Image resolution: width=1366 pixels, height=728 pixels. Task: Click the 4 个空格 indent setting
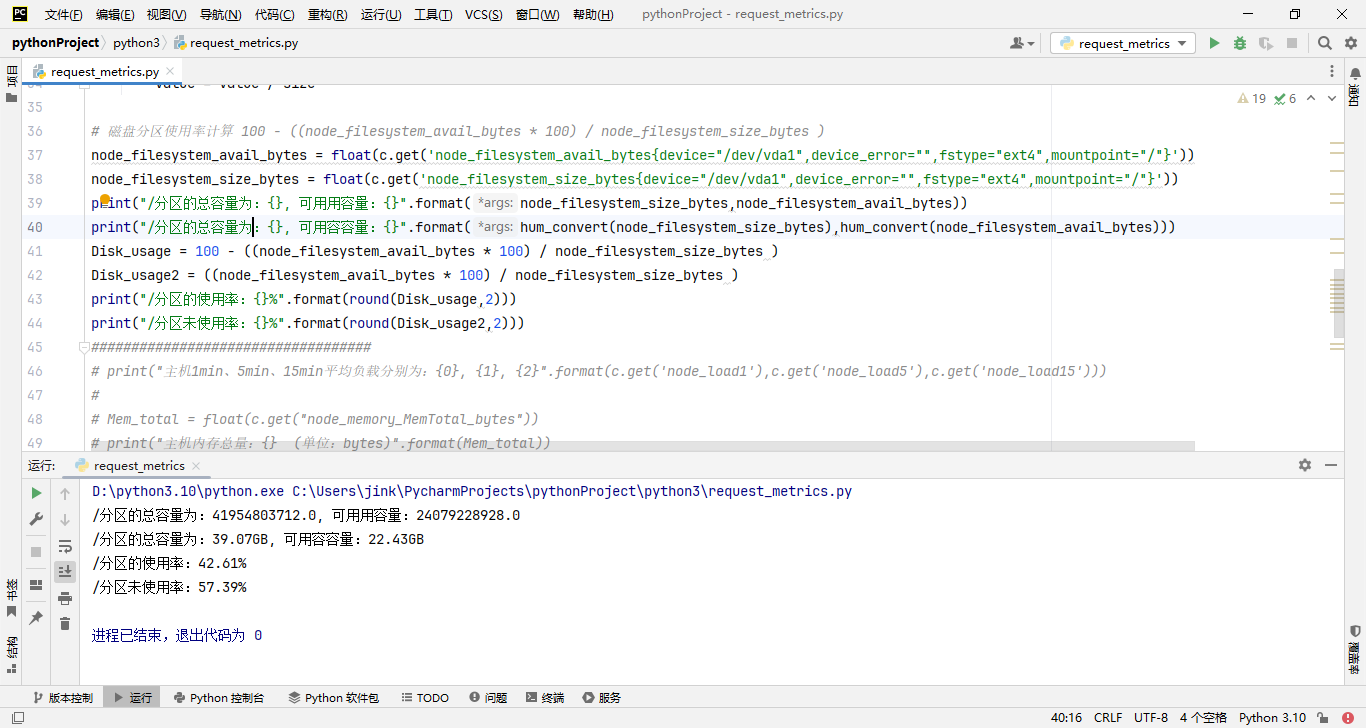click(1203, 718)
